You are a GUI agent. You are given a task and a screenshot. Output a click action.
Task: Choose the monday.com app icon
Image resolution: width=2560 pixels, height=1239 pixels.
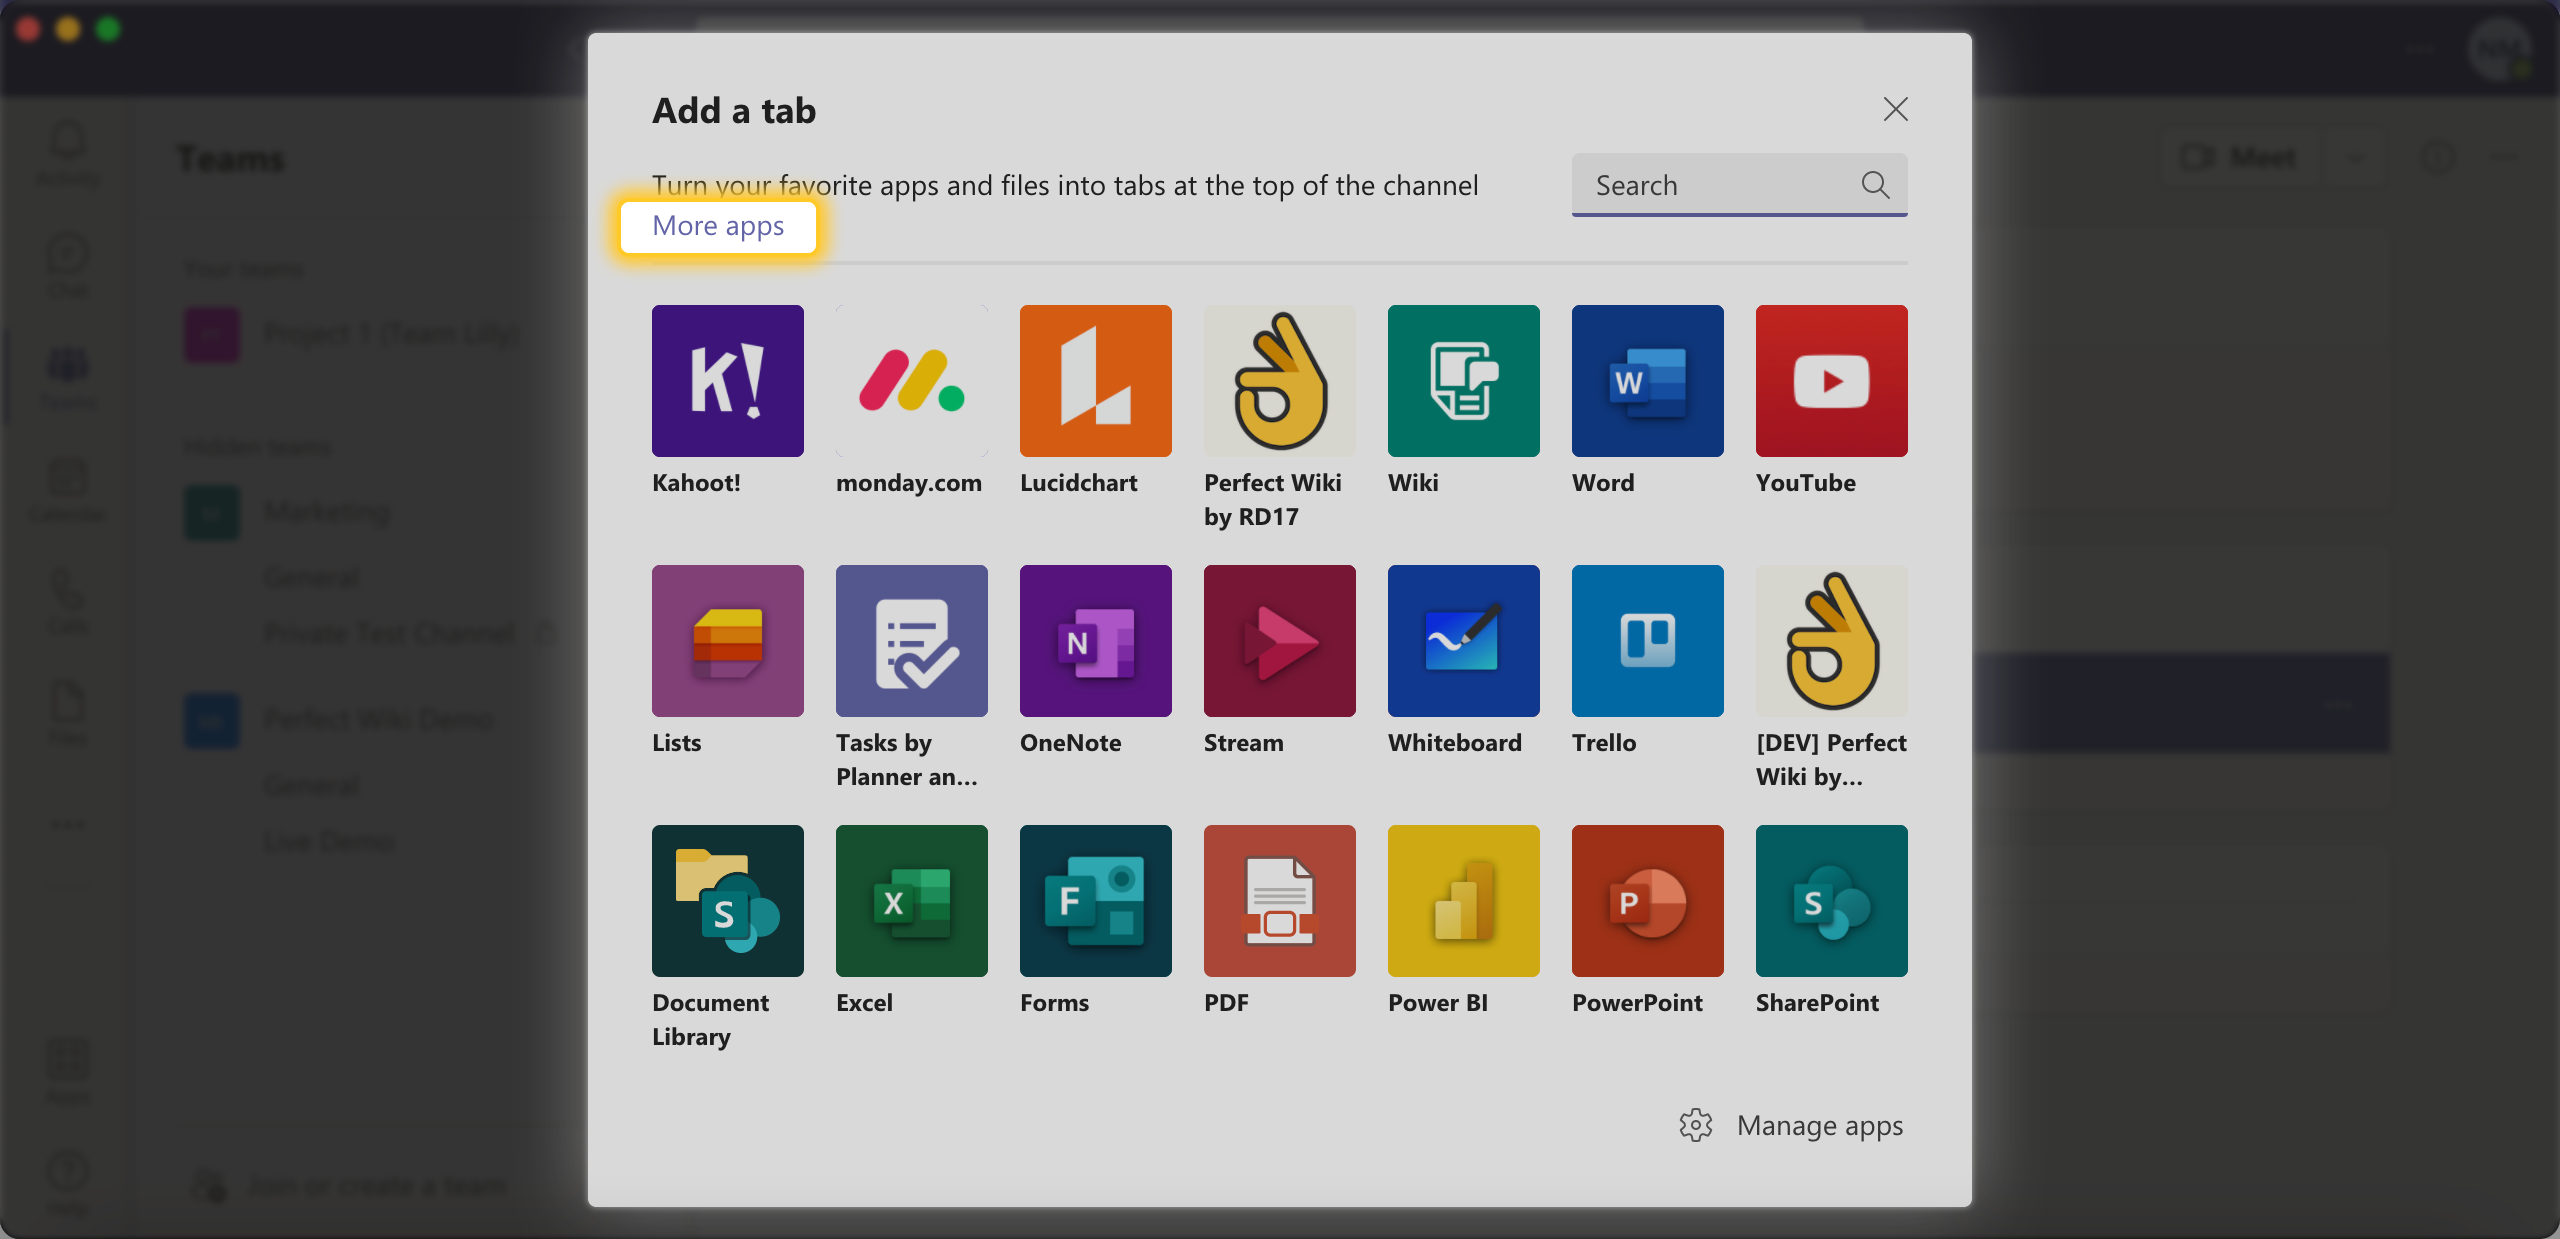911,381
